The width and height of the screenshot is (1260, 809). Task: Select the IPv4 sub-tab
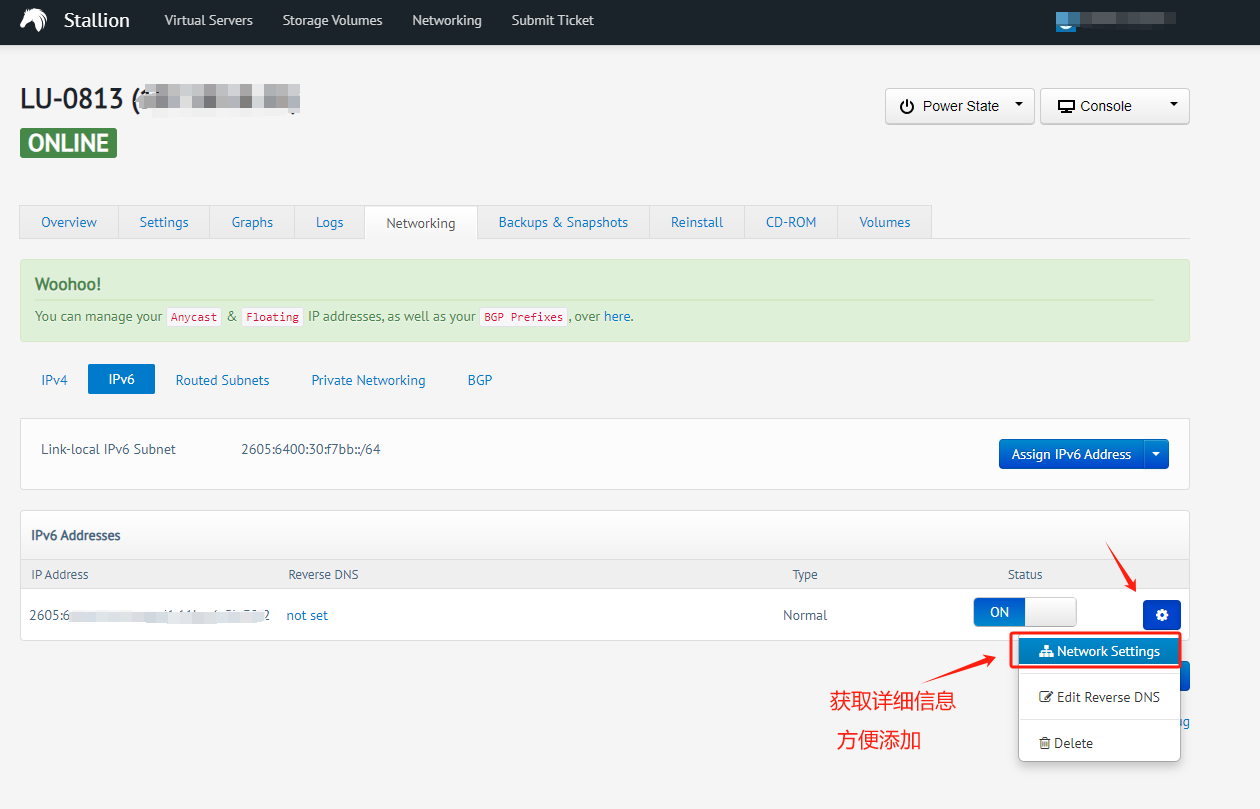click(54, 380)
